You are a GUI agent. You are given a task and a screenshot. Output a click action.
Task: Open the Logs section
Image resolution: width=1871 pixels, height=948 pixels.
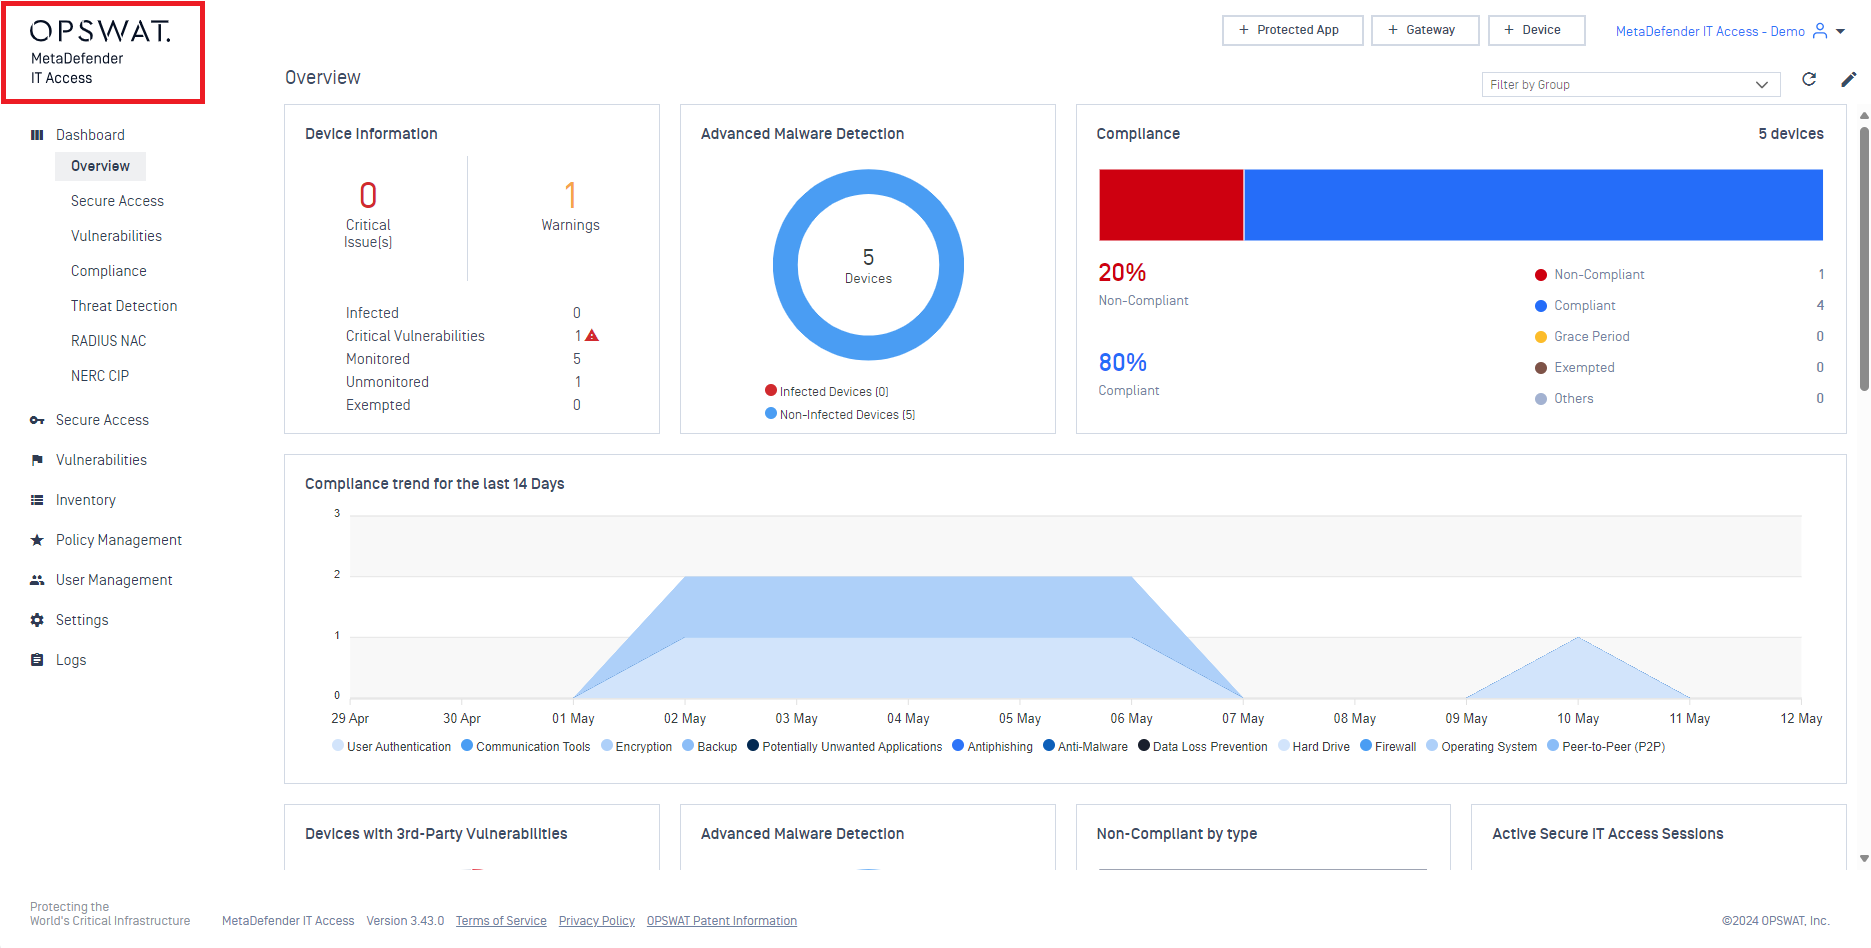coord(71,660)
